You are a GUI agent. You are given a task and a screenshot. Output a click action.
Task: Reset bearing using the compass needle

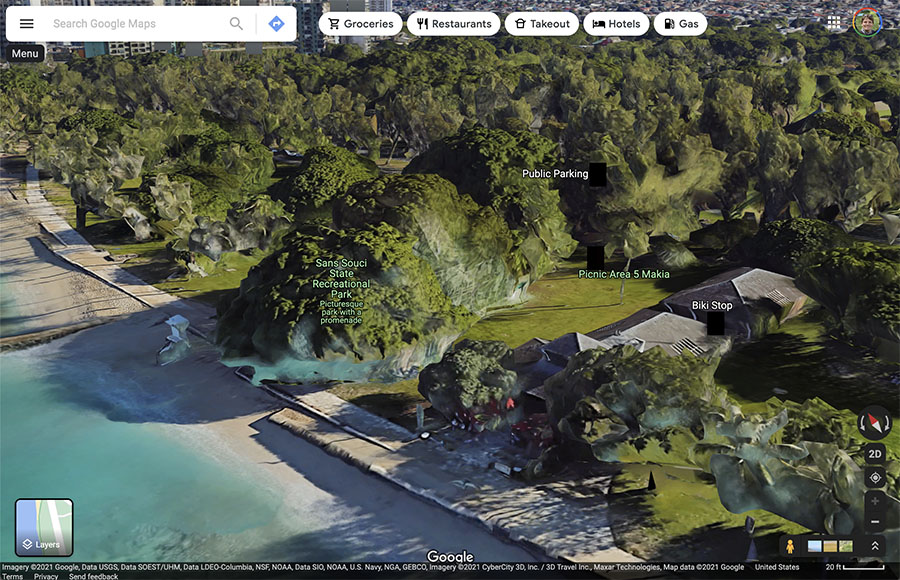[875, 423]
